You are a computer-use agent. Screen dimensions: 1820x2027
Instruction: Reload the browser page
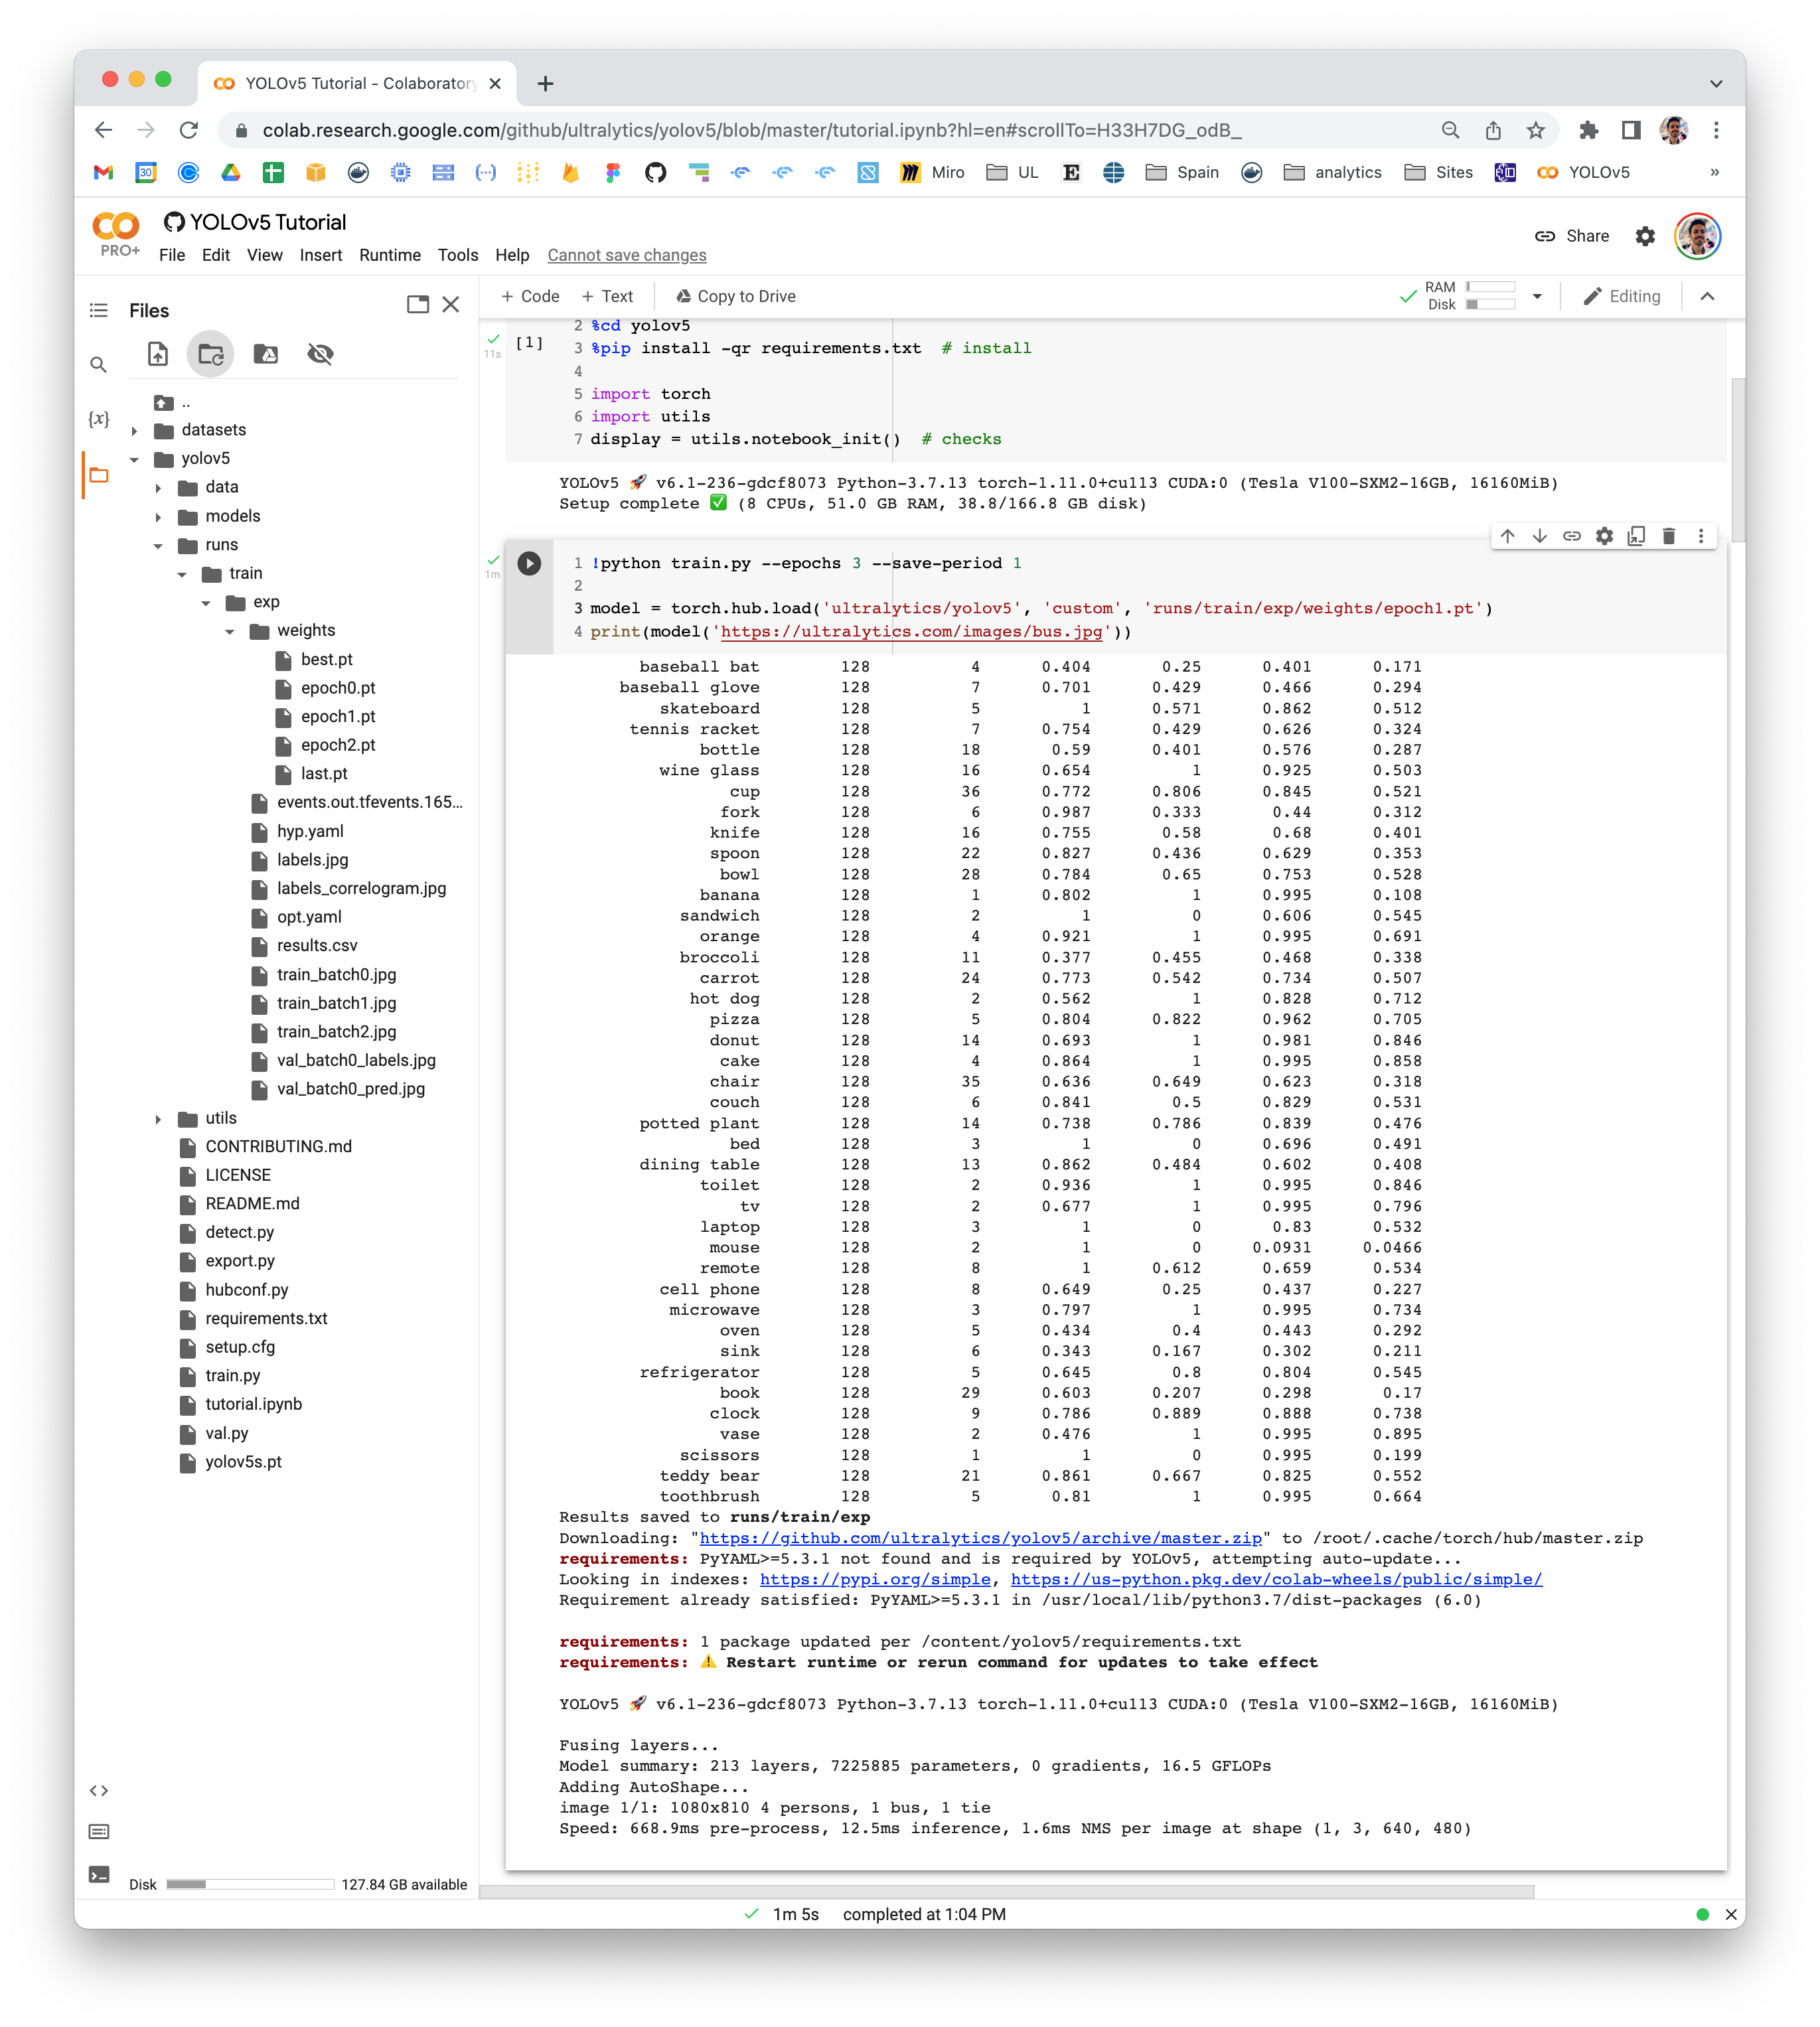click(188, 130)
